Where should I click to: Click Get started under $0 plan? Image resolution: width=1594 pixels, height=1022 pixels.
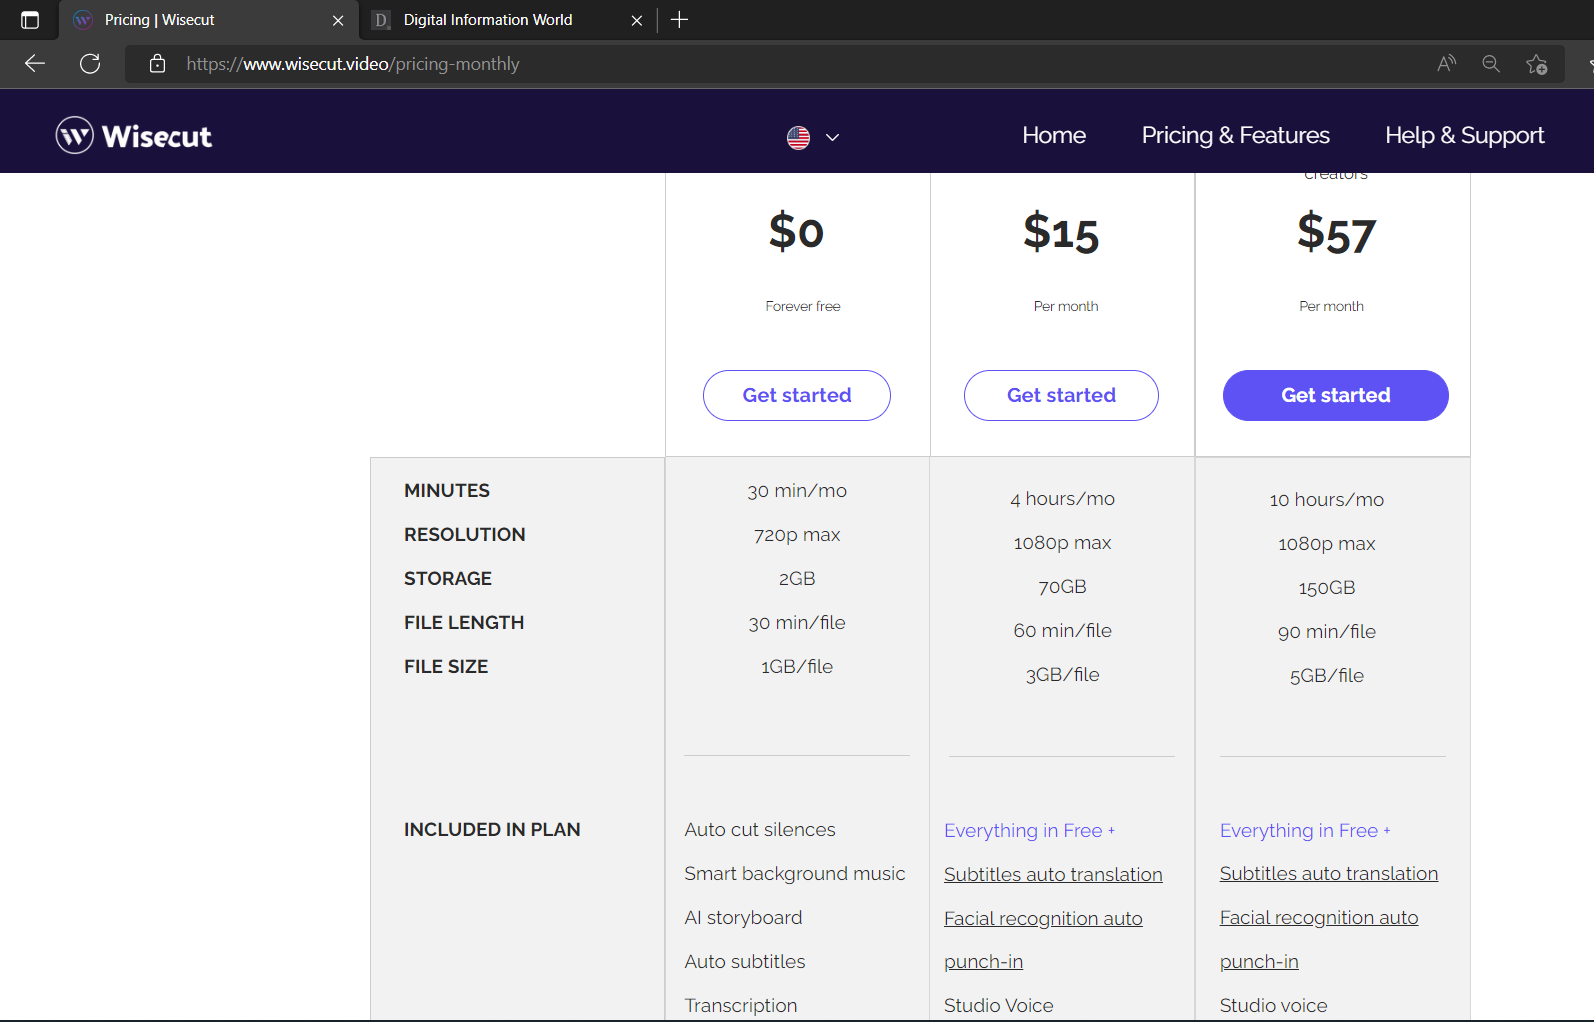click(797, 395)
